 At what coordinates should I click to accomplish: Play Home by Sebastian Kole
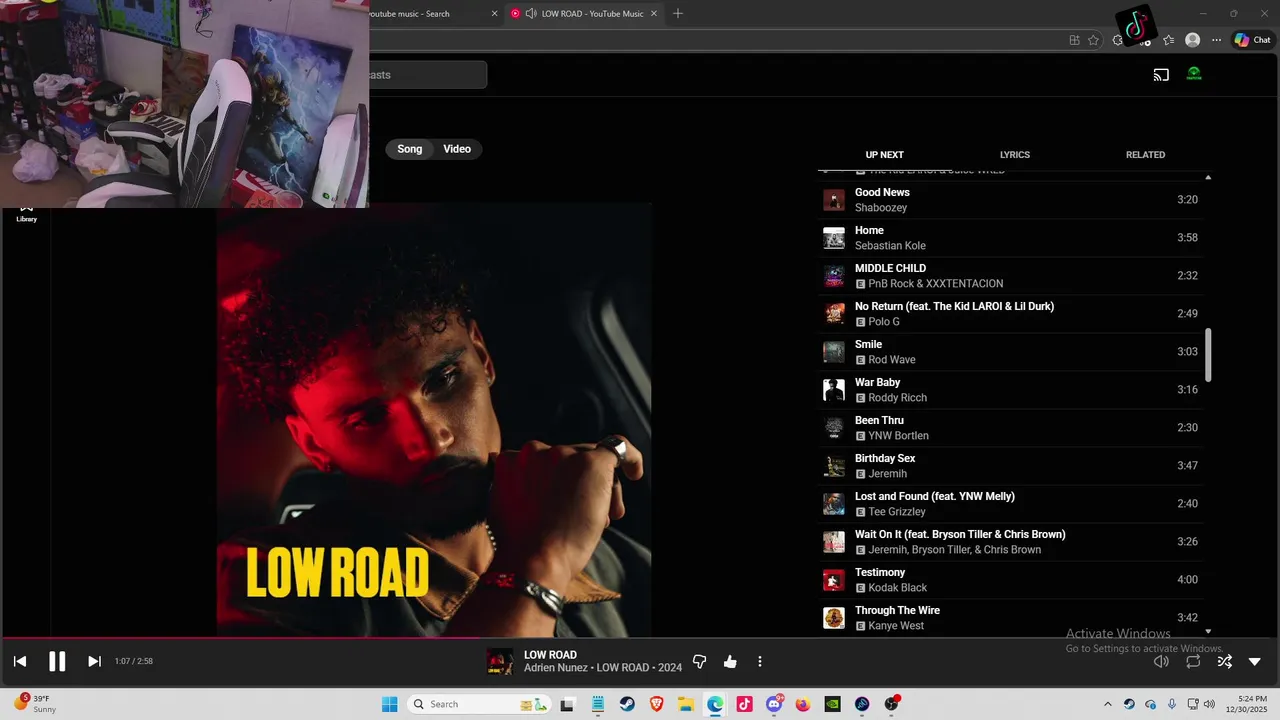point(1011,238)
